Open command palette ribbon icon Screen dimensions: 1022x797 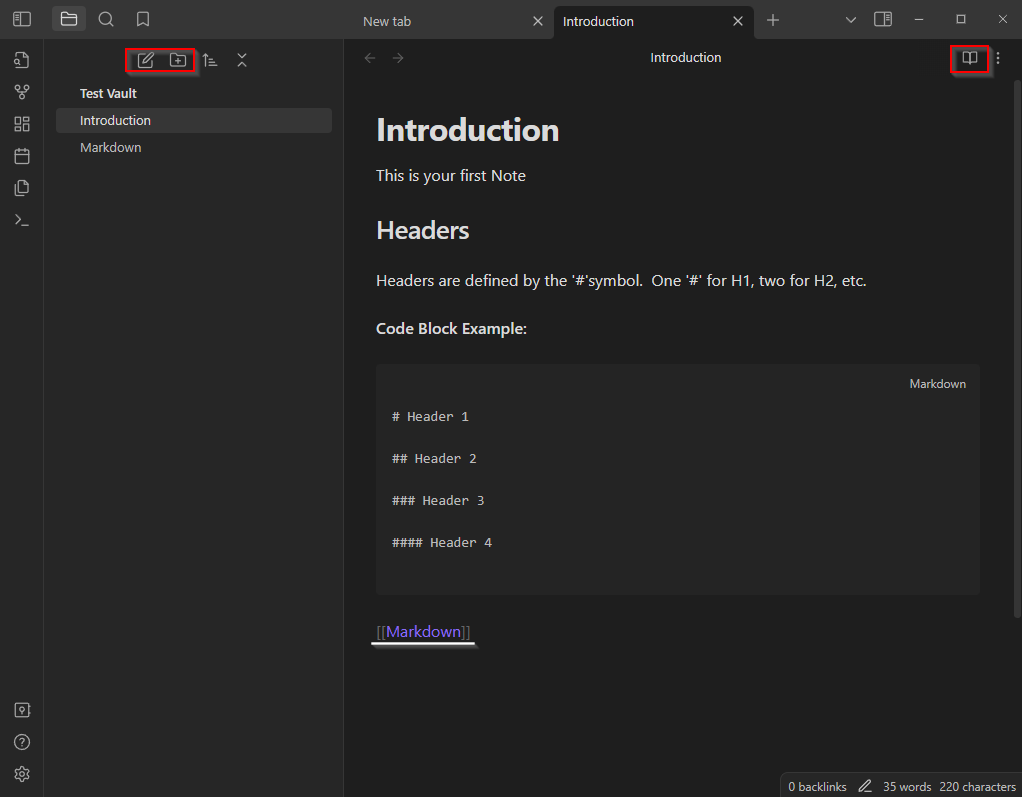(22, 220)
